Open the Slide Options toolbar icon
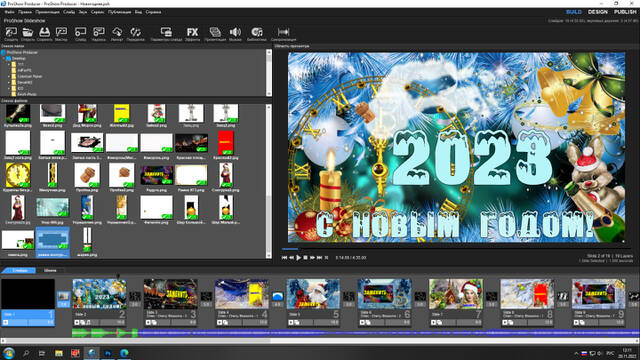This screenshot has width=640, height=360. (166, 34)
